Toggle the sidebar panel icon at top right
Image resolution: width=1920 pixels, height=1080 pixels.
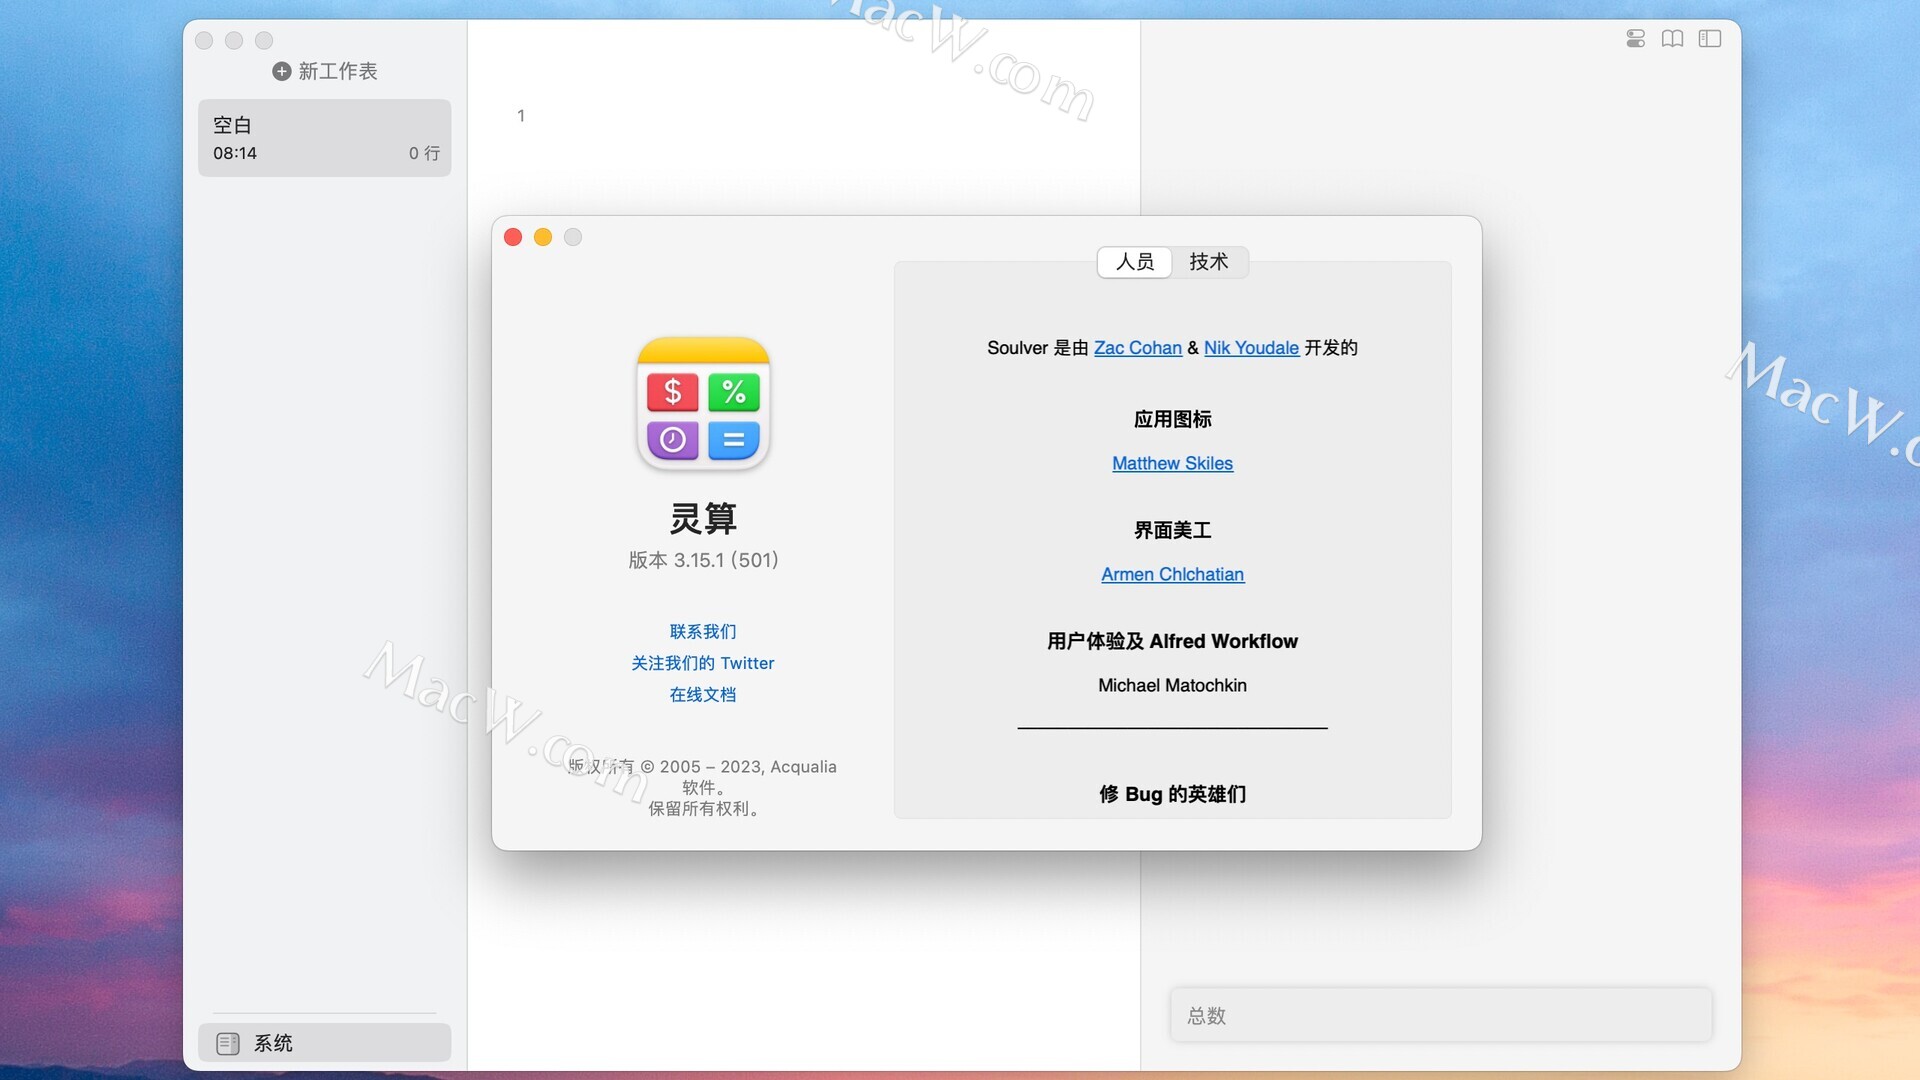[x=1710, y=39]
